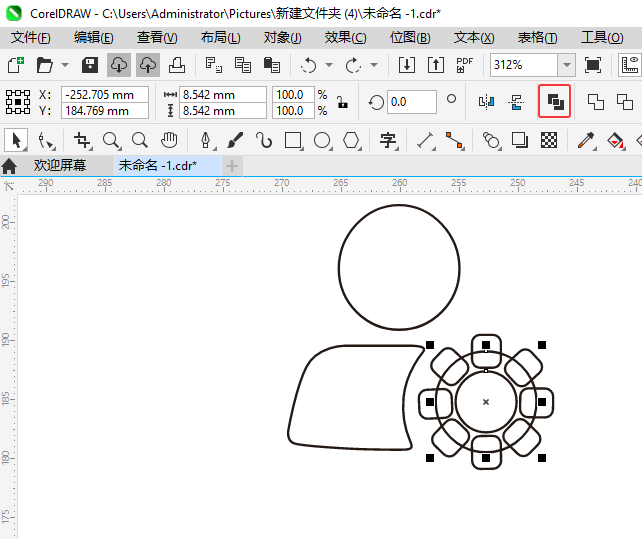The image size is (642, 539).
Task: Toggle the lock ratio padlock
Action: [342, 102]
